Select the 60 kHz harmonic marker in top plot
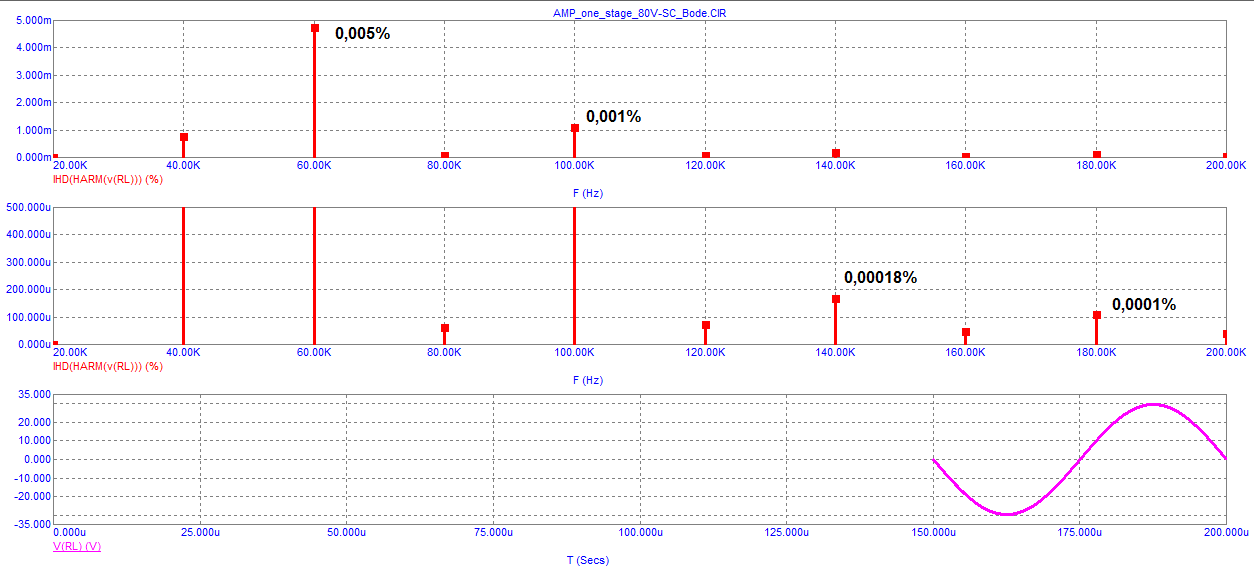Viewport: 1254px width, 573px height. click(x=314, y=28)
